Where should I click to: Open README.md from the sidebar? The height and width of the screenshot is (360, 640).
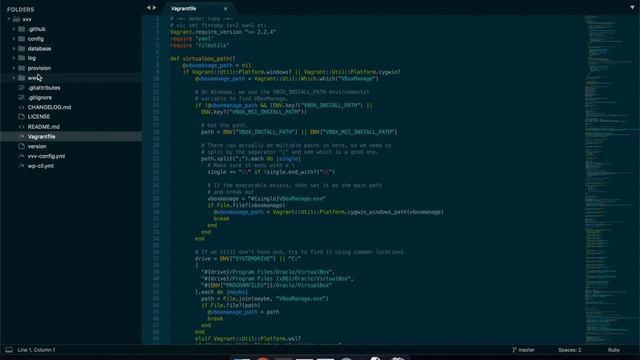click(44, 127)
